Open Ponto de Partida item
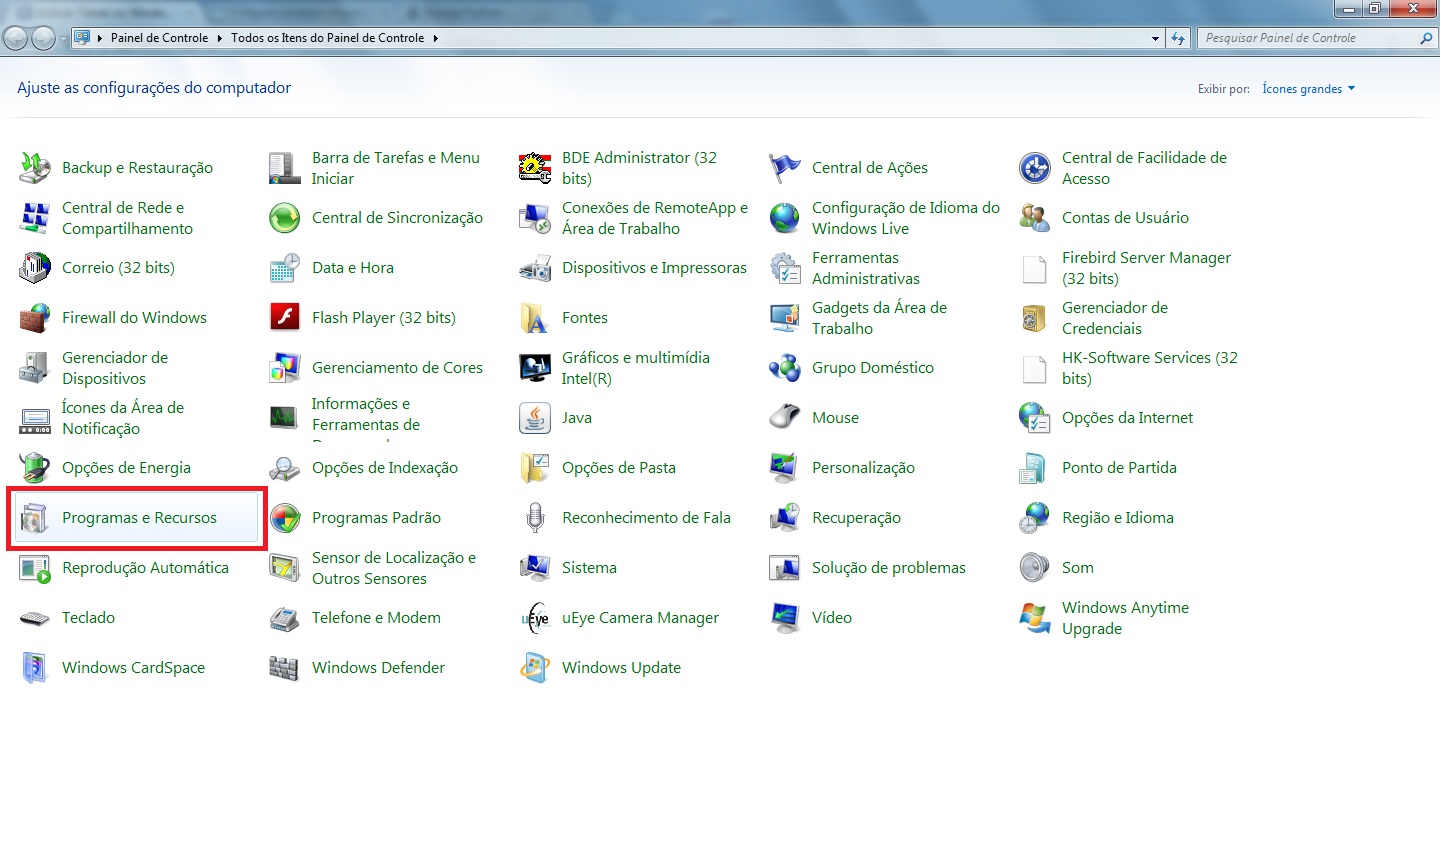This screenshot has width=1440, height=860. pyautogui.click(x=1119, y=468)
